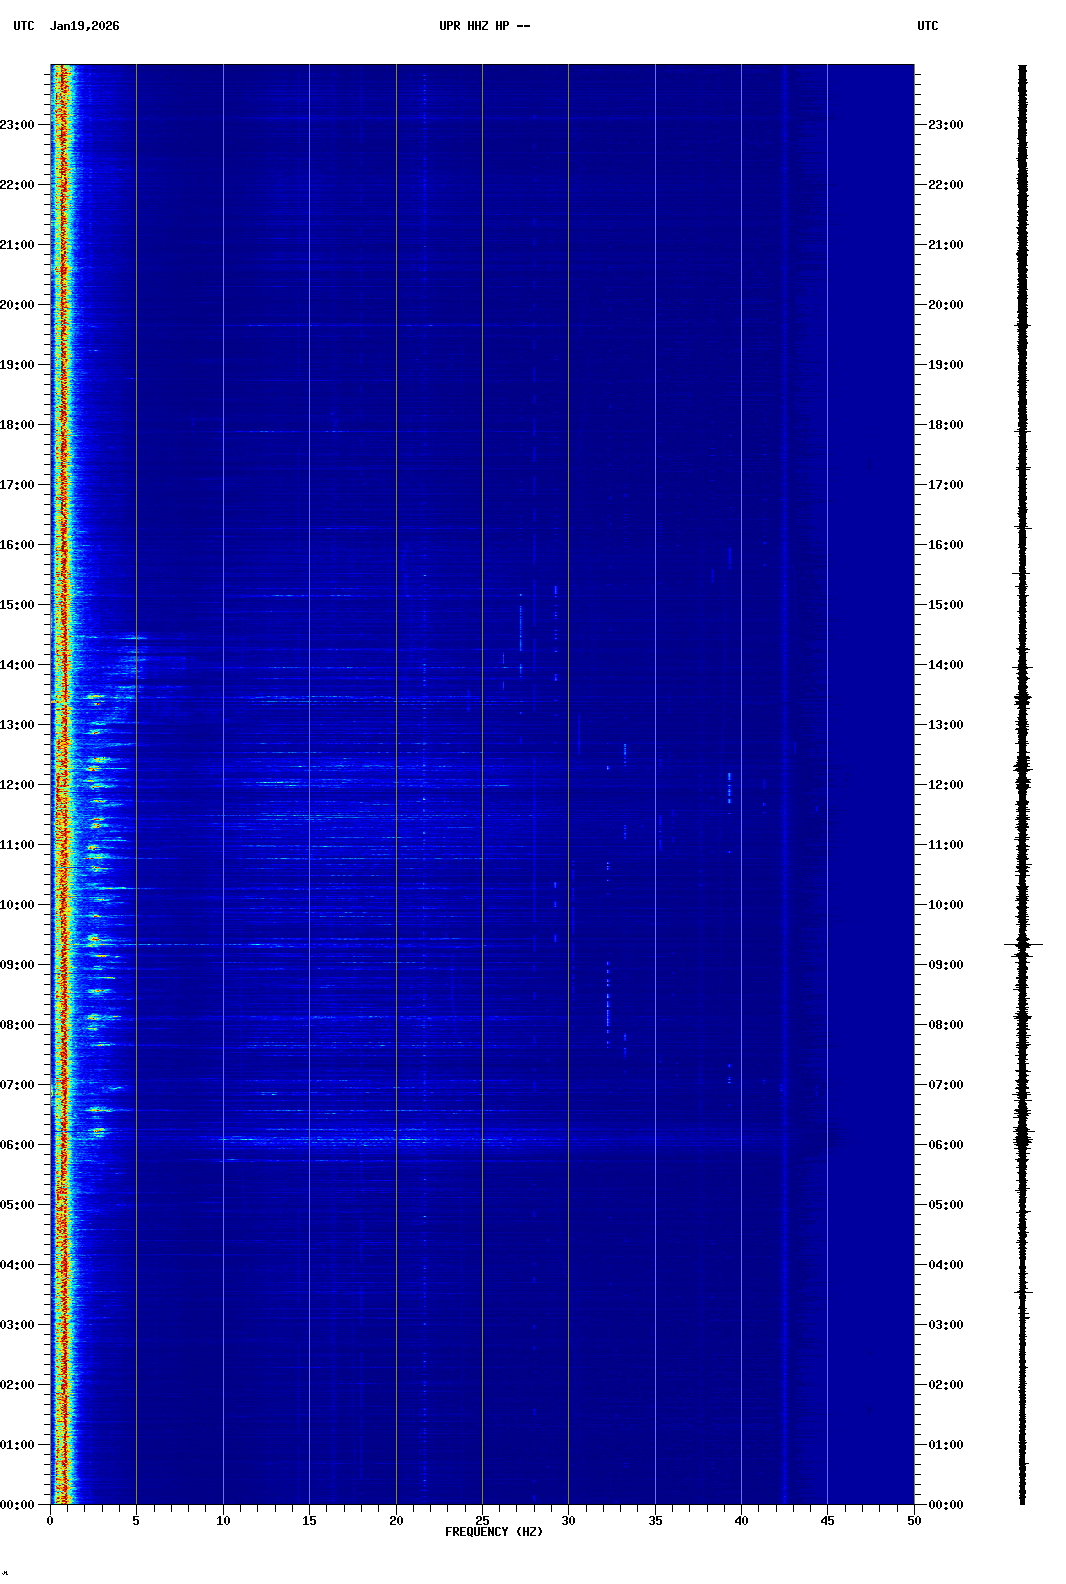This screenshot has height=1584, width=1066.
Task: Click the 20 Hz frequency tick label
Action: coord(396,1521)
